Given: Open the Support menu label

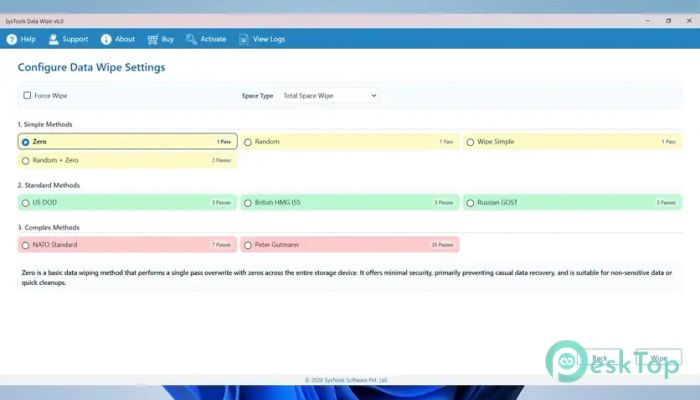Looking at the screenshot, I should point(75,39).
